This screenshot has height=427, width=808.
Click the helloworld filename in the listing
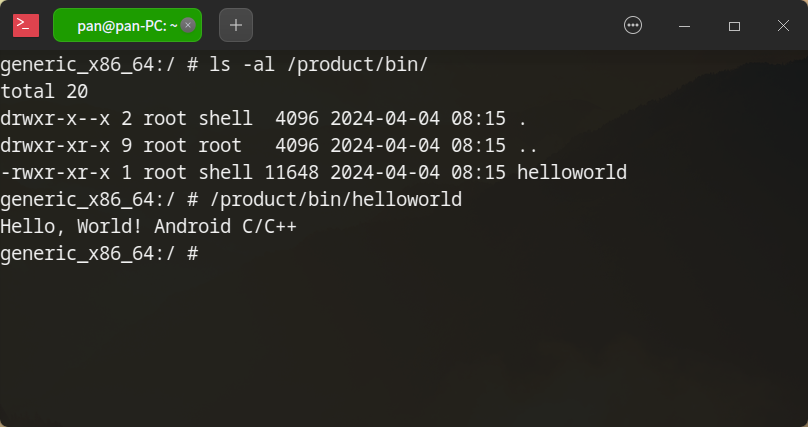click(x=571, y=173)
